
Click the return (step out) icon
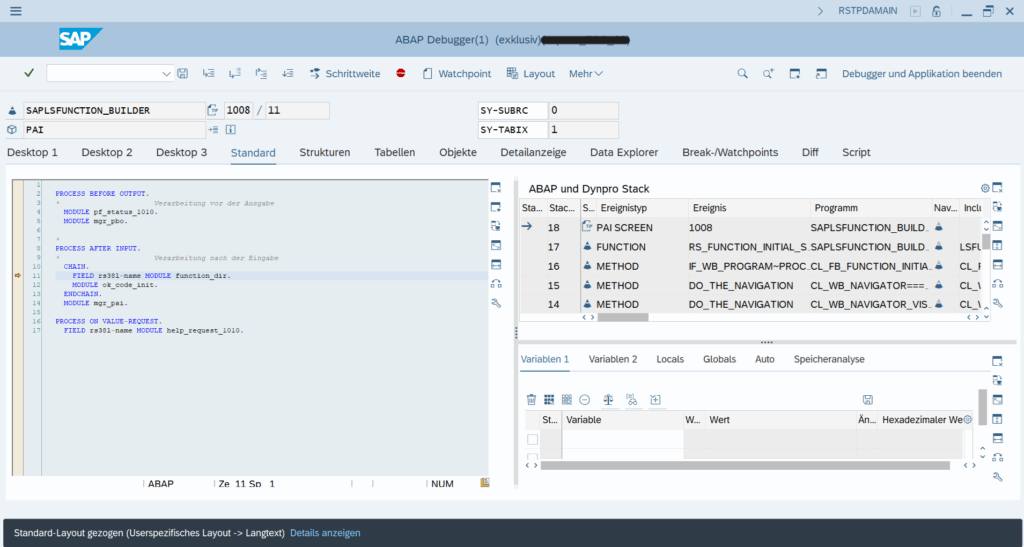coord(261,74)
